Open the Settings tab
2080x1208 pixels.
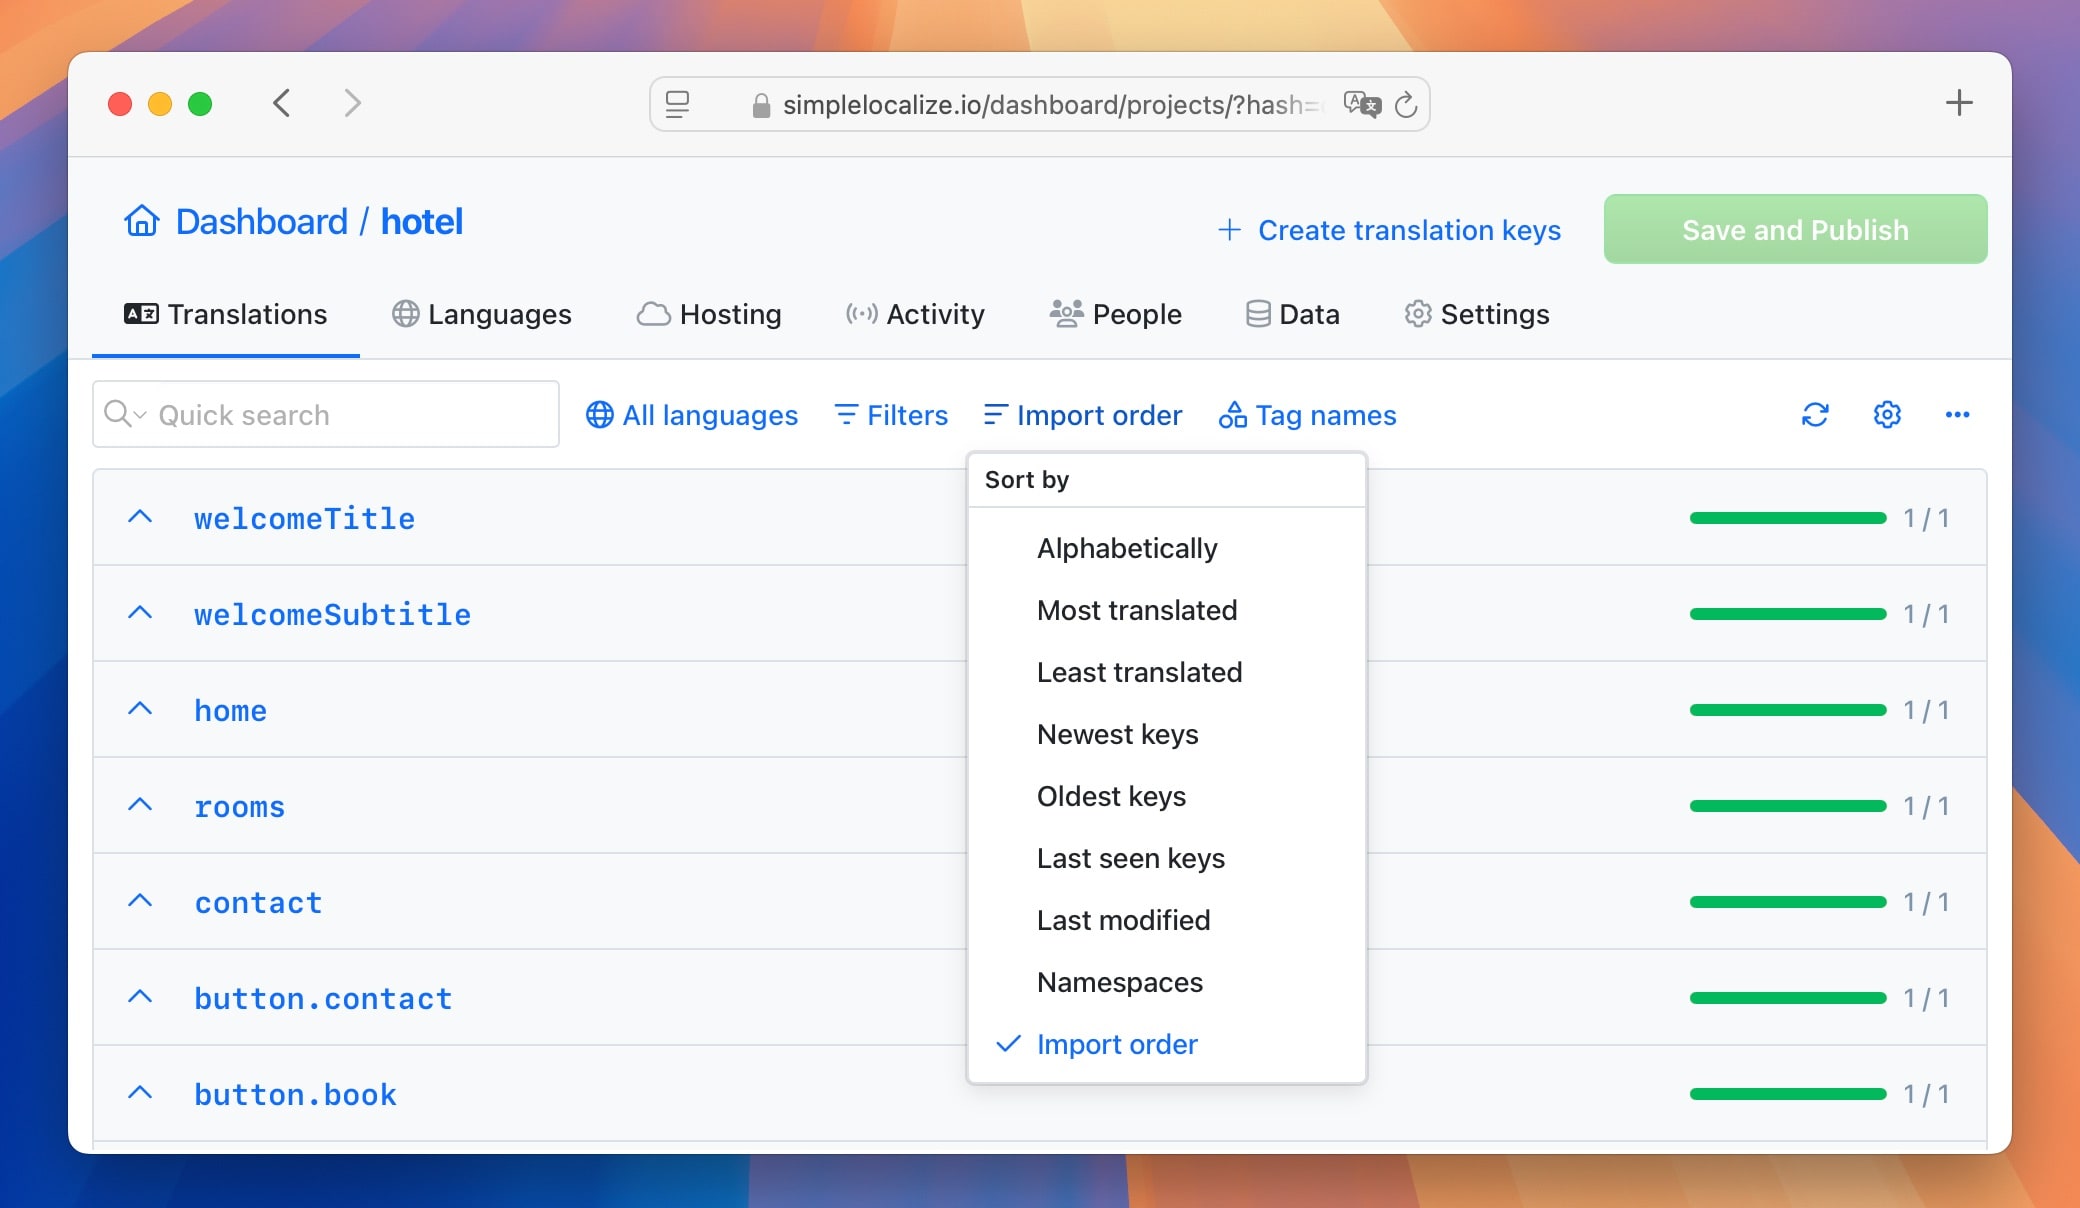[1476, 314]
